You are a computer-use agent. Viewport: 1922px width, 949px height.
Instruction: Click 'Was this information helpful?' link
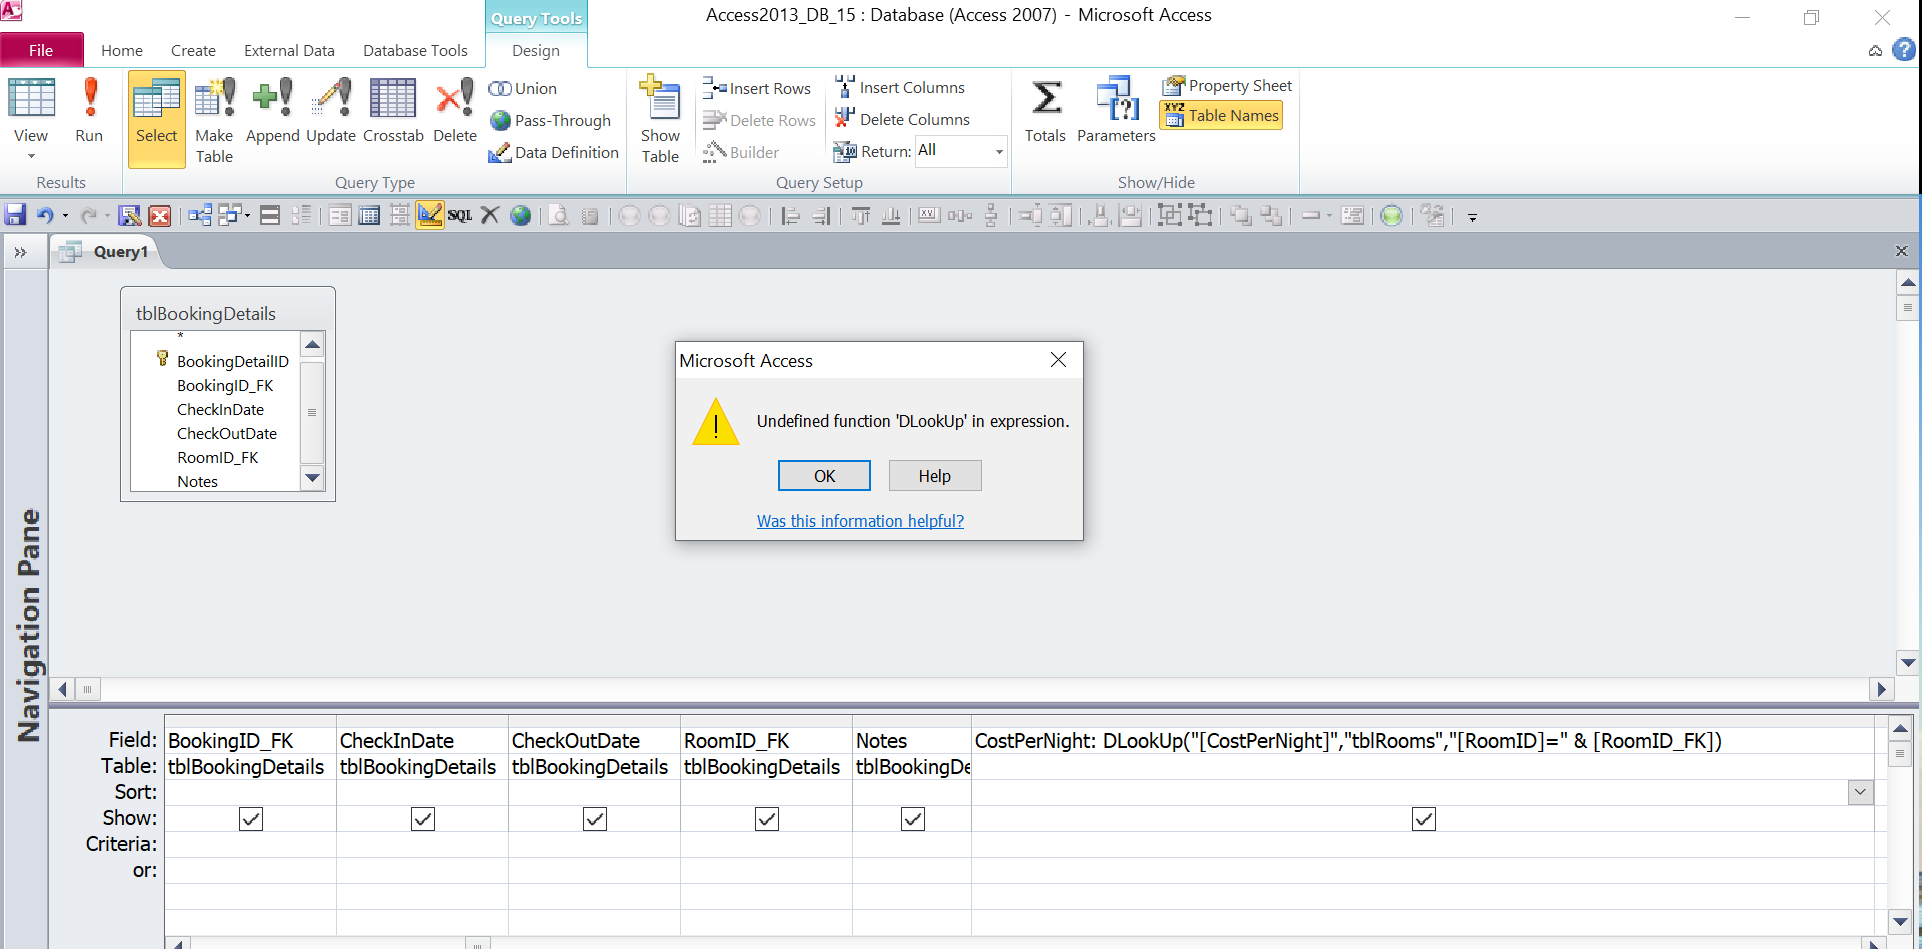pos(860,521)
